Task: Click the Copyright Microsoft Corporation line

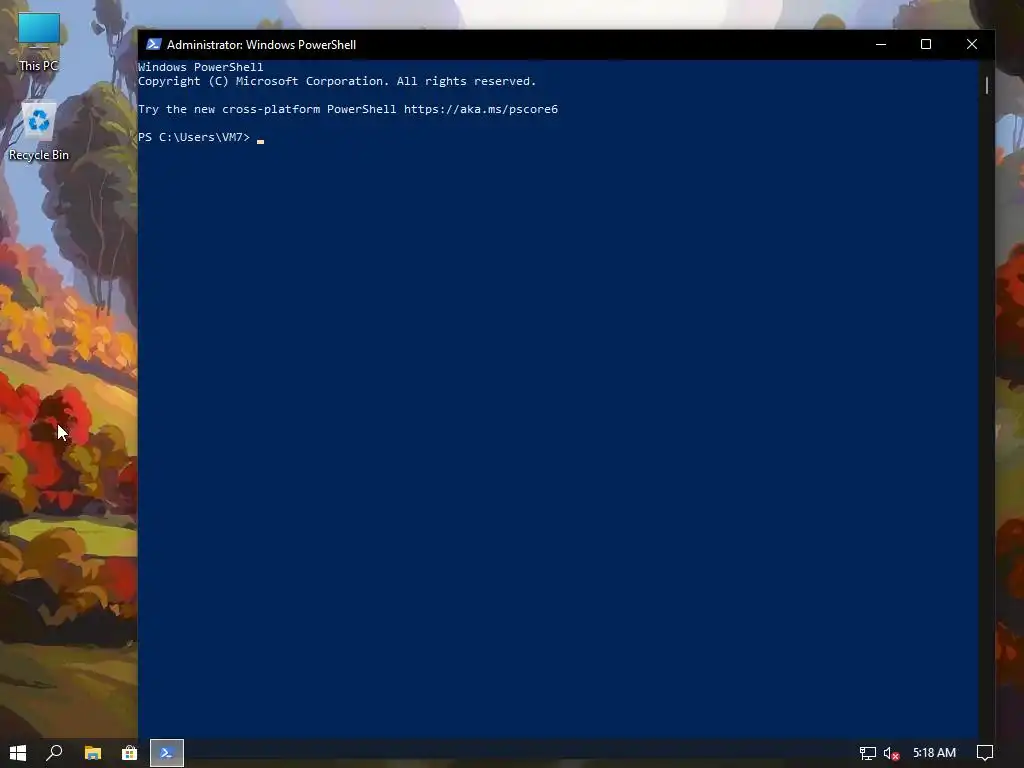Action: click(x=337, y=81)
